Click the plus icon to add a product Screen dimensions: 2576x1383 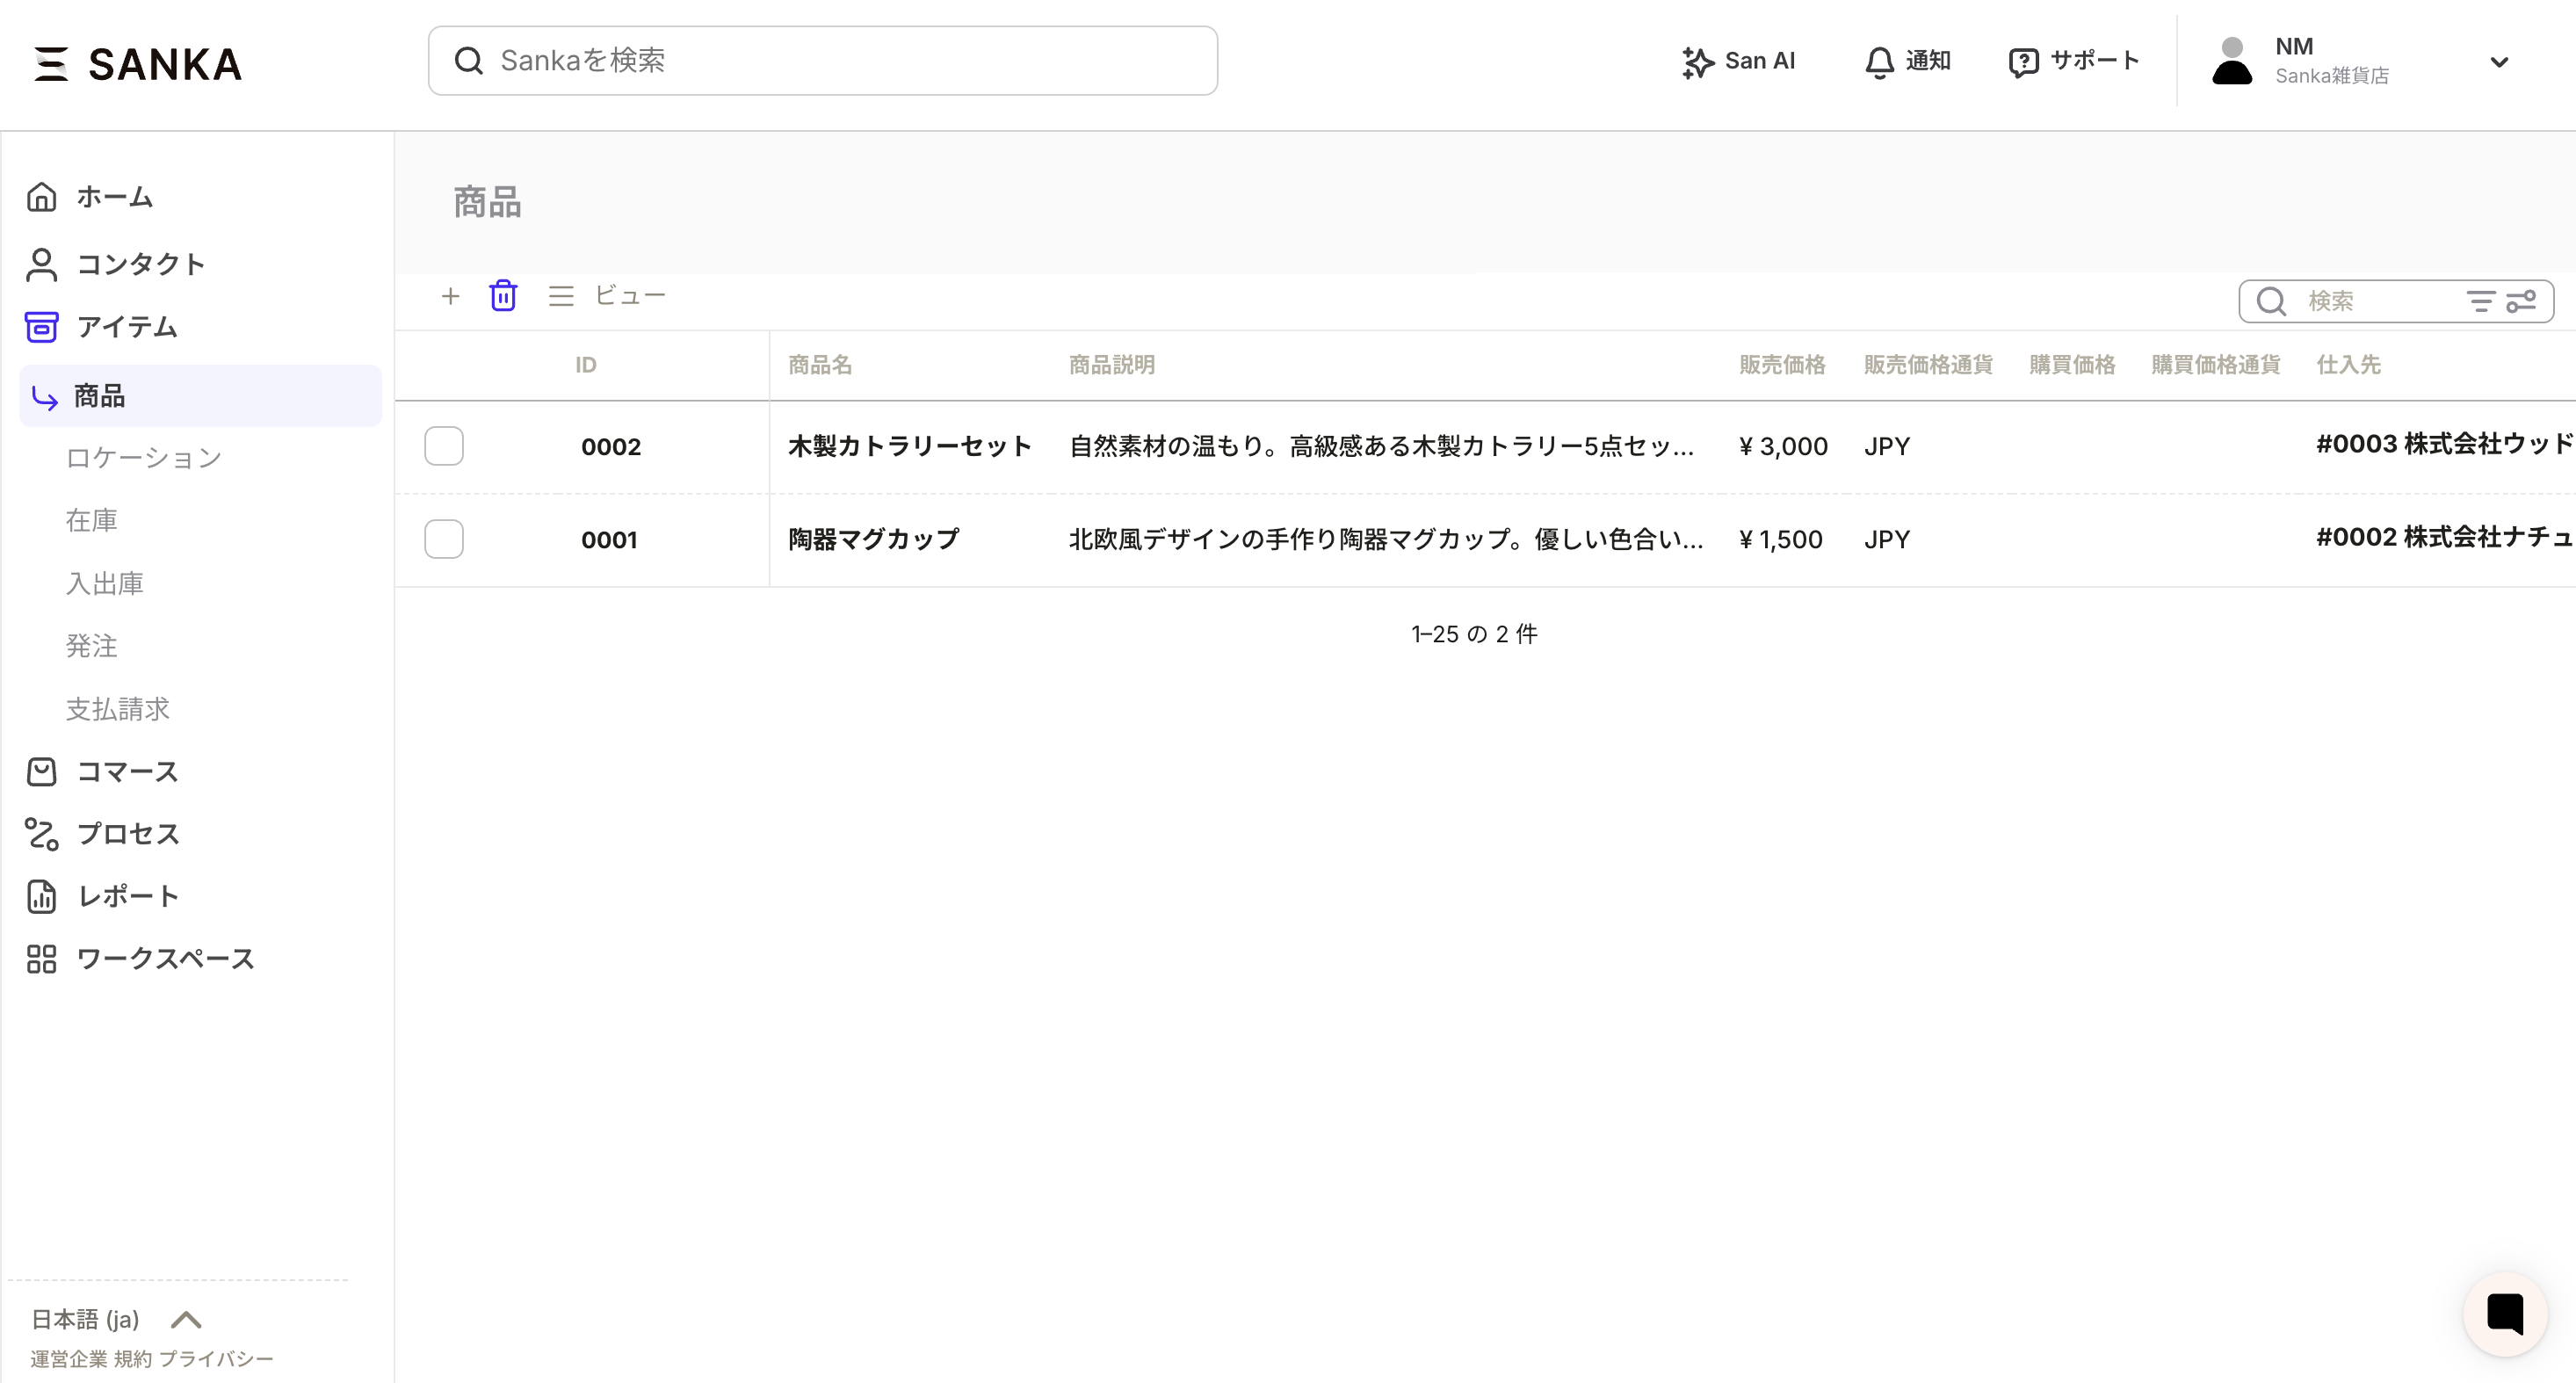click(450, 296)
